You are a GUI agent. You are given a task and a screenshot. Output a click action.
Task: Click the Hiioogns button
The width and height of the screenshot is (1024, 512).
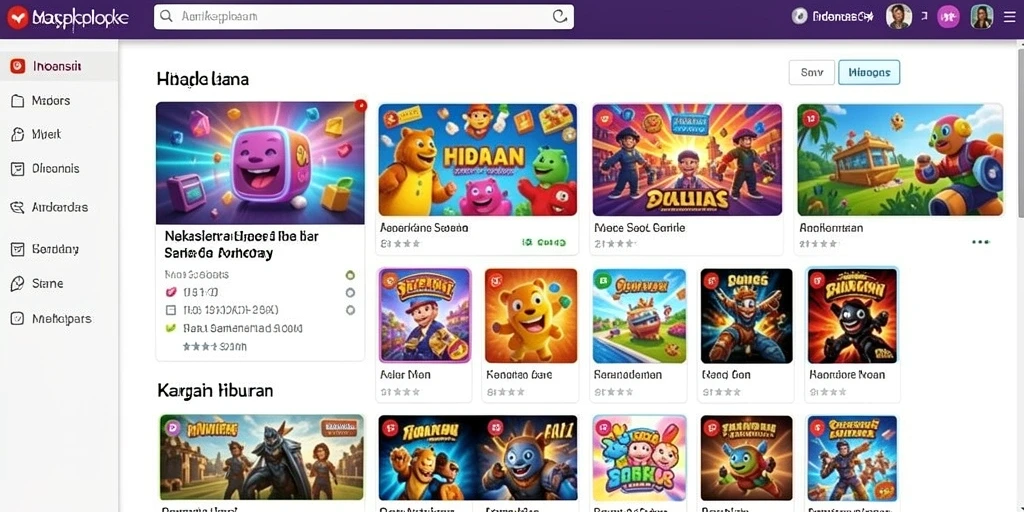[x=869, y=72]
